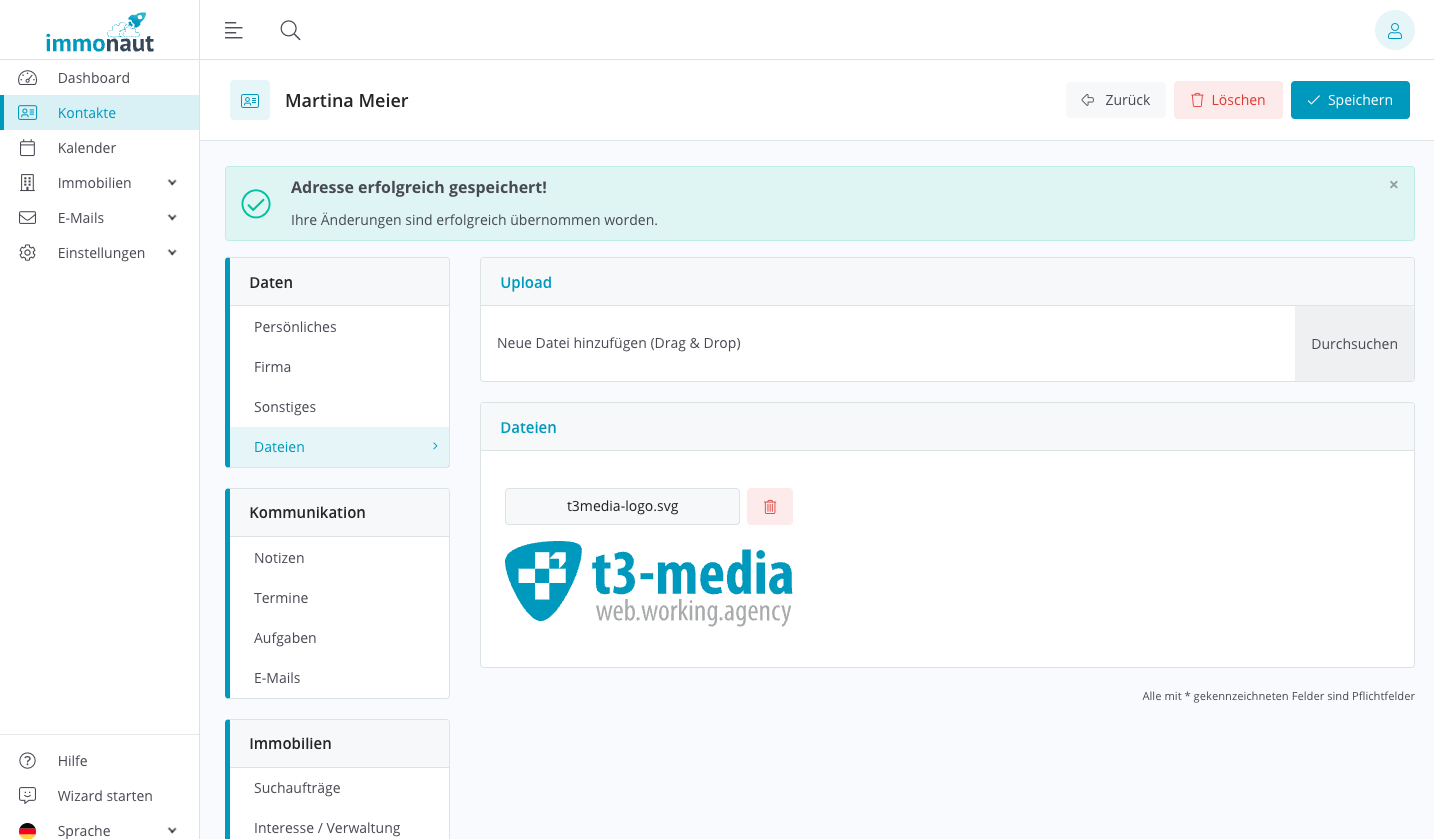Viewport: 1434px width, 839px height.
Task: Open the user profile avatar icon
Action: pos(1394,30)
